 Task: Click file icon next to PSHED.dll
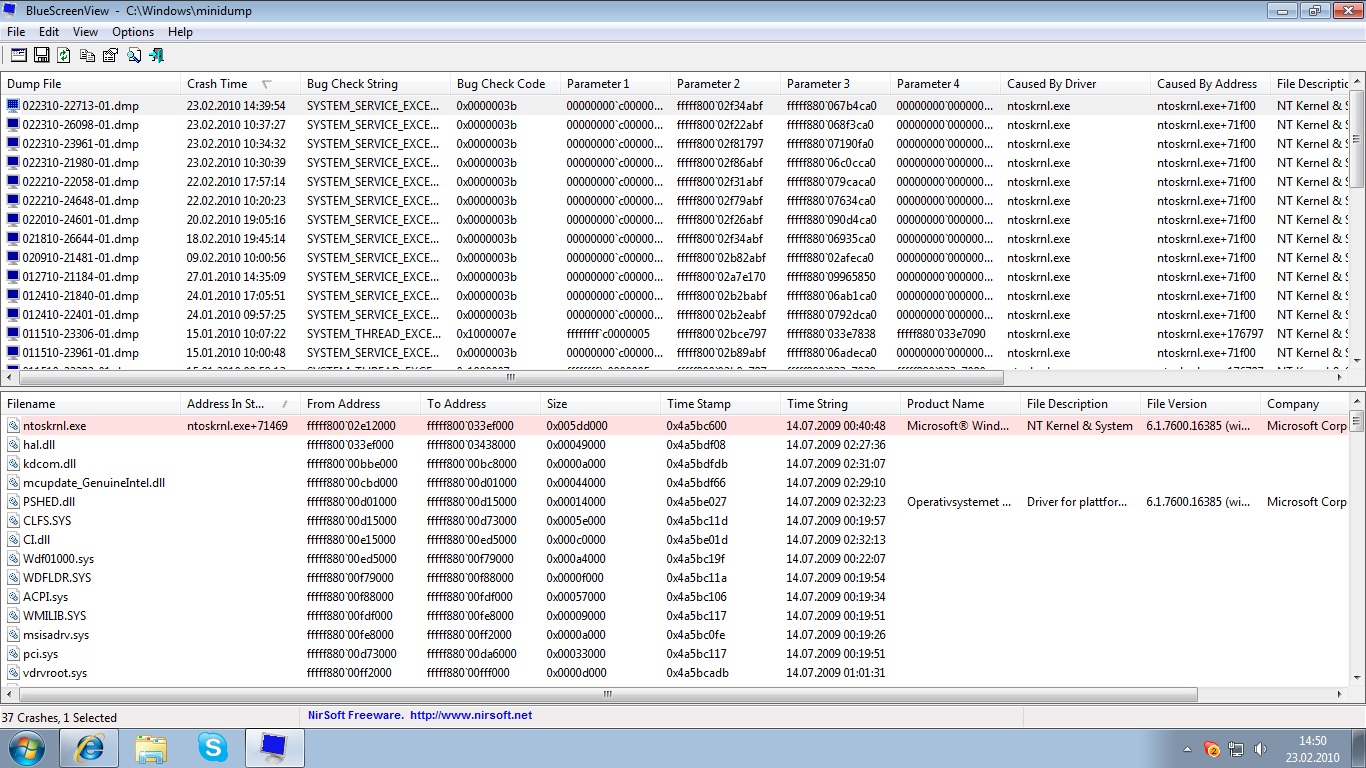[x=13, y=501]
